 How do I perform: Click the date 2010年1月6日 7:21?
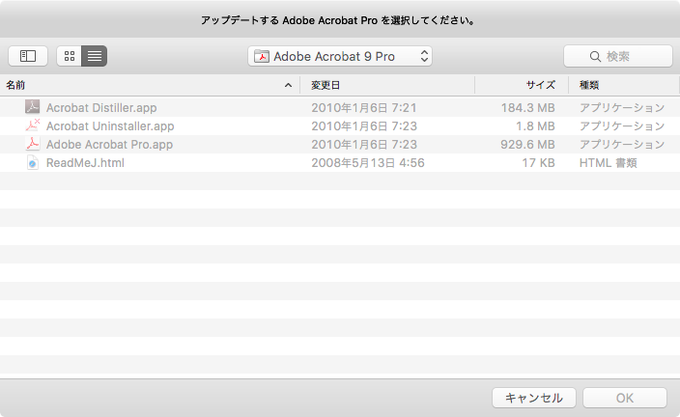tap(364, 108)
